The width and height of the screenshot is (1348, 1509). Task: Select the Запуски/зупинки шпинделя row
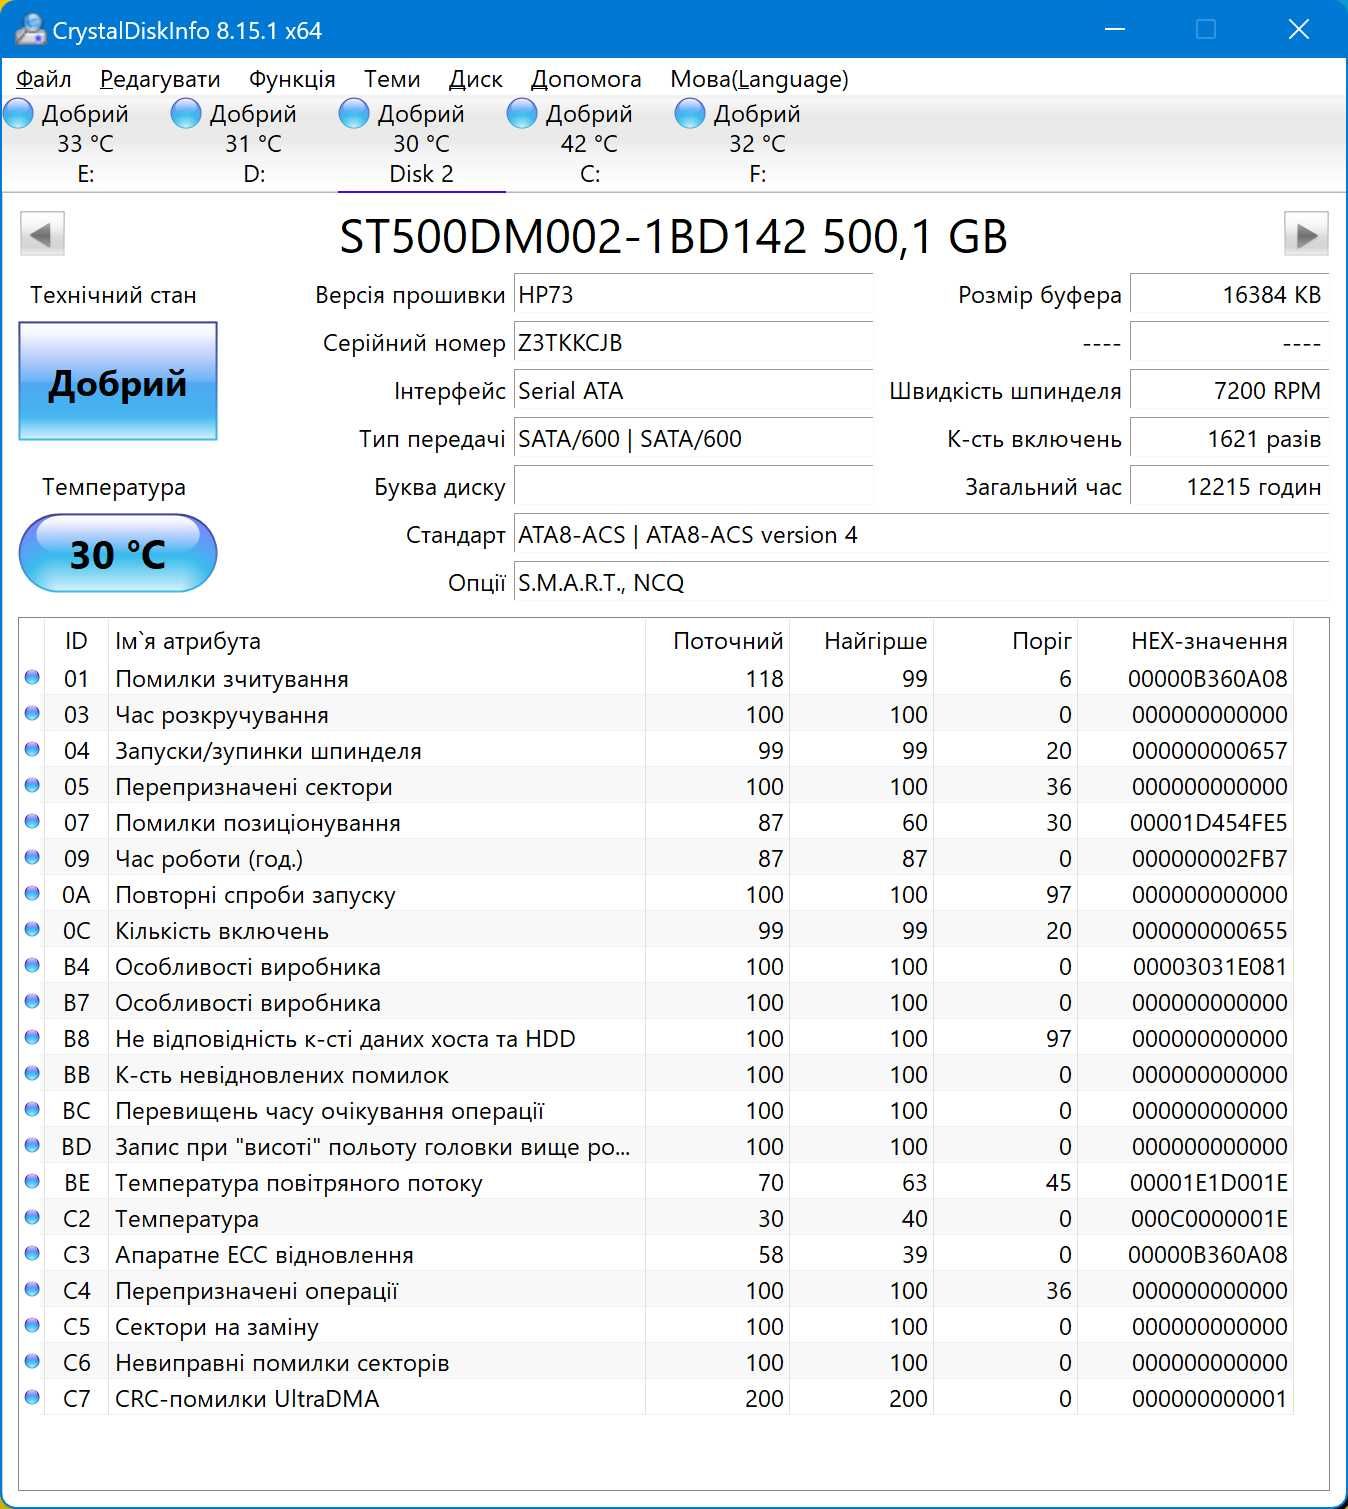(657, 750)
